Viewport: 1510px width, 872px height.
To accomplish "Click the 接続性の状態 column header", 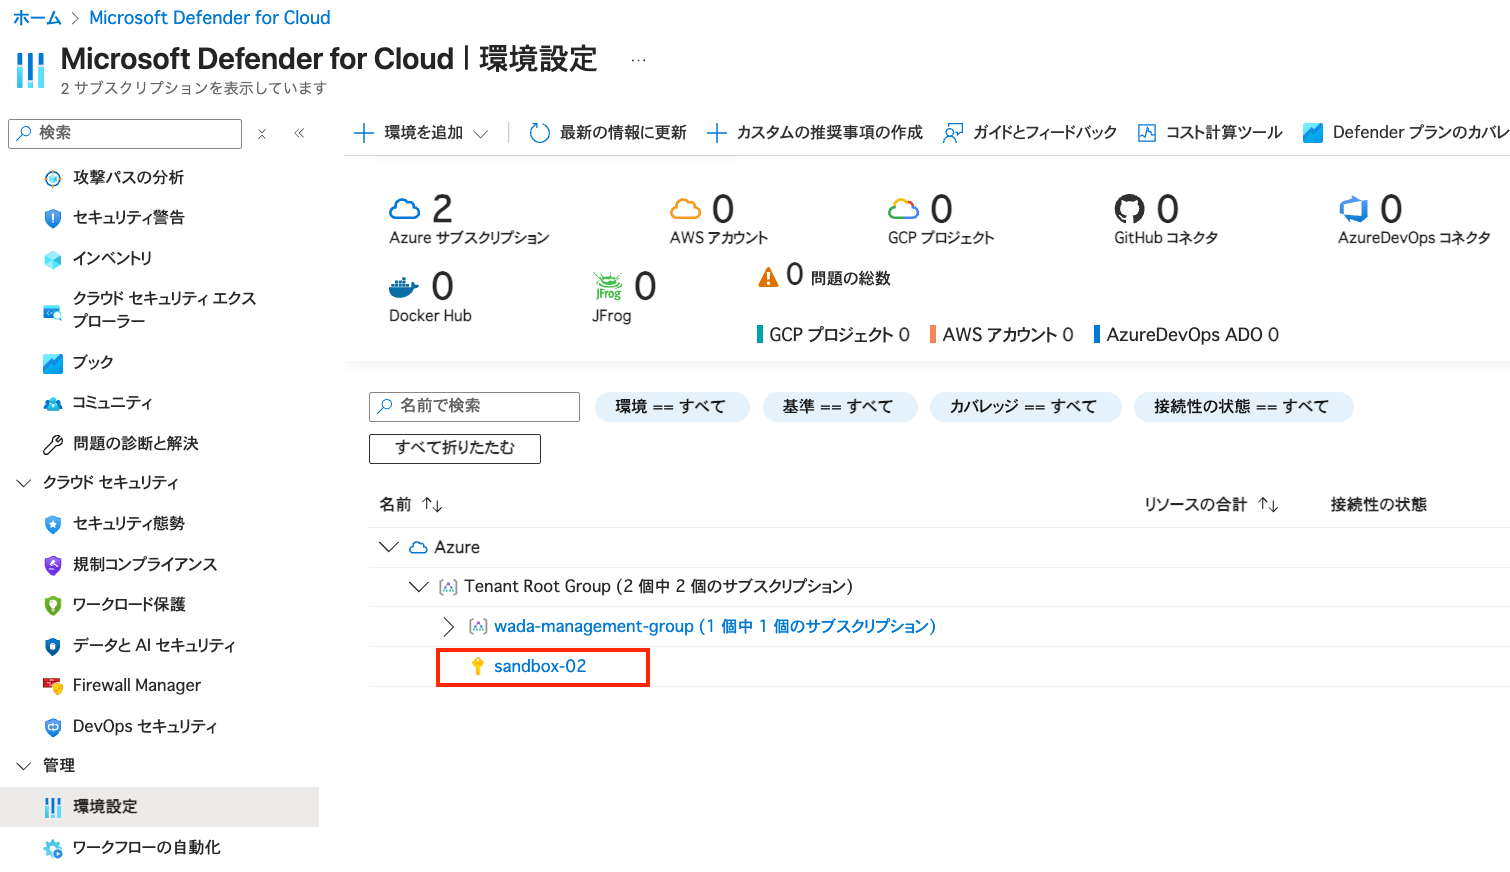I will (x=1378, y=505).
